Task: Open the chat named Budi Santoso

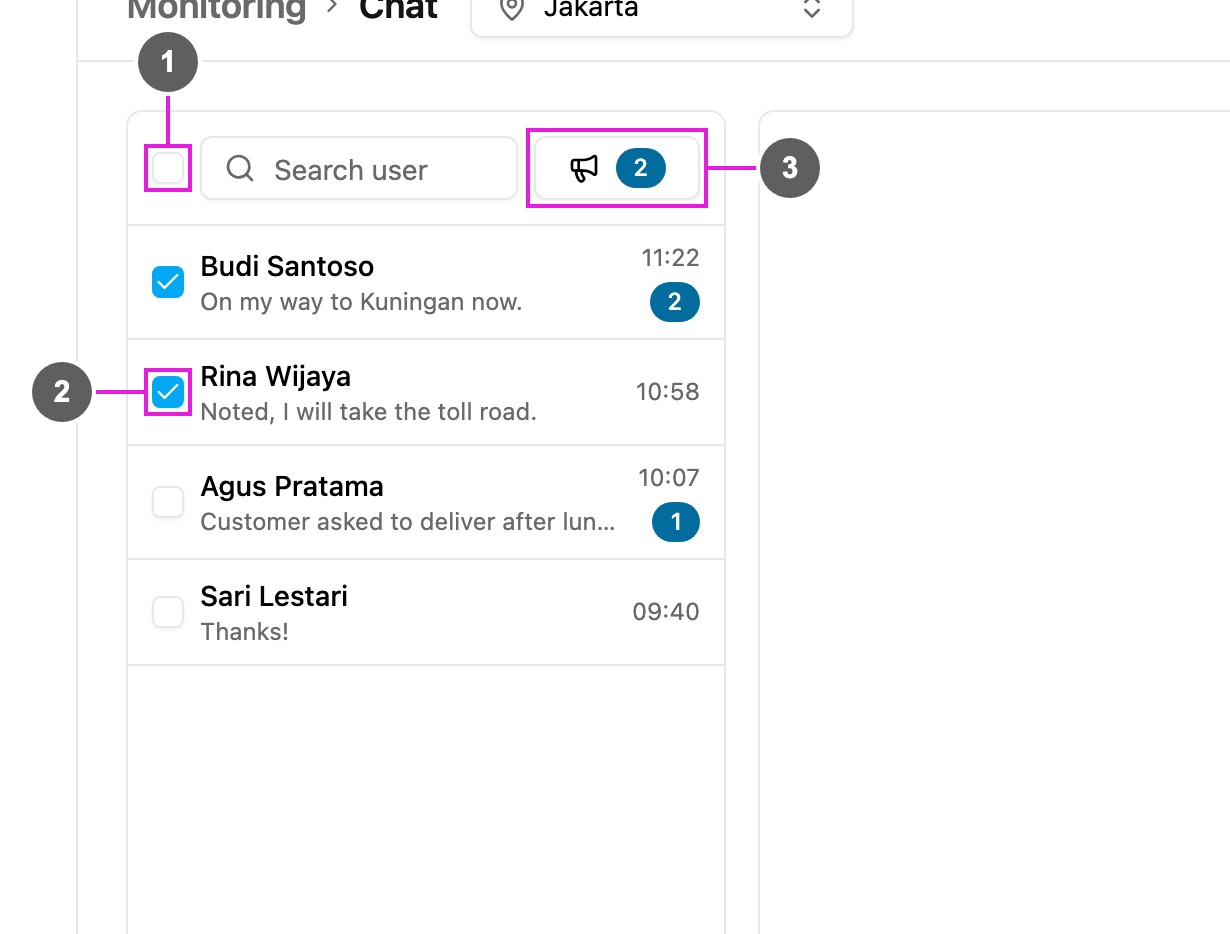Action: 287,266
